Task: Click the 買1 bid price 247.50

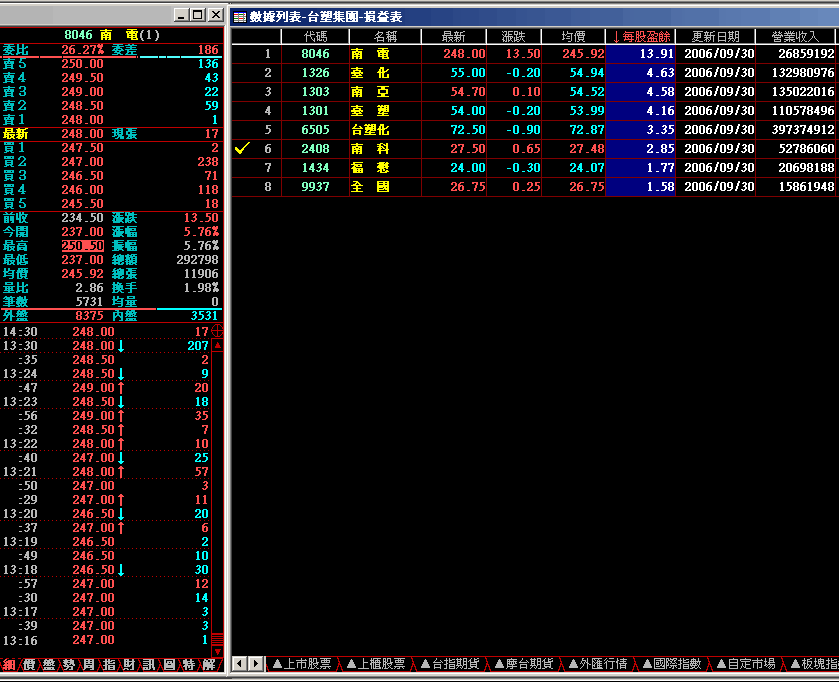Action: (82, 148)
